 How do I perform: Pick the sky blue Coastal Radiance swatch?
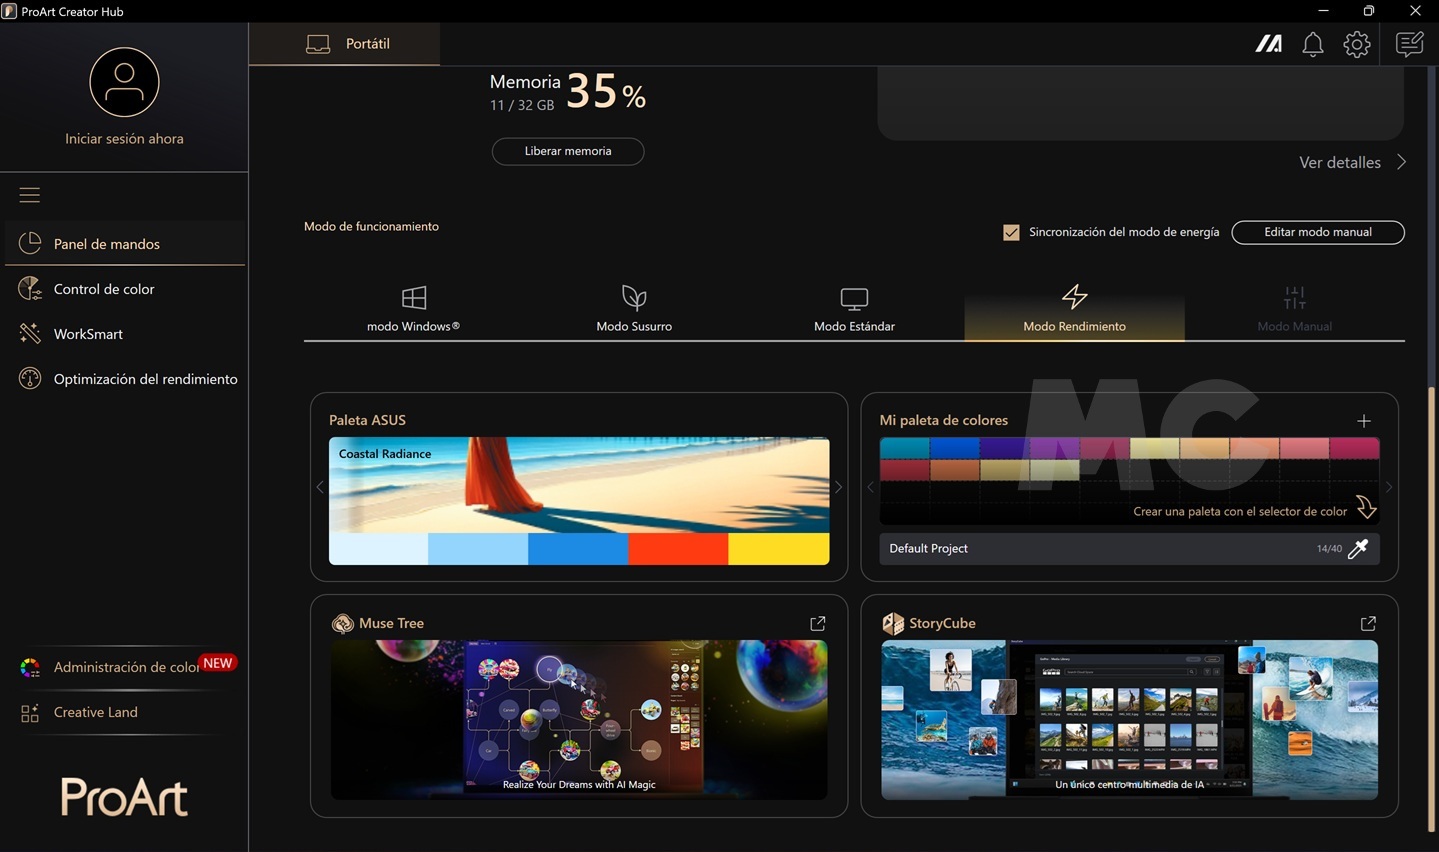(x=478, y=549)
